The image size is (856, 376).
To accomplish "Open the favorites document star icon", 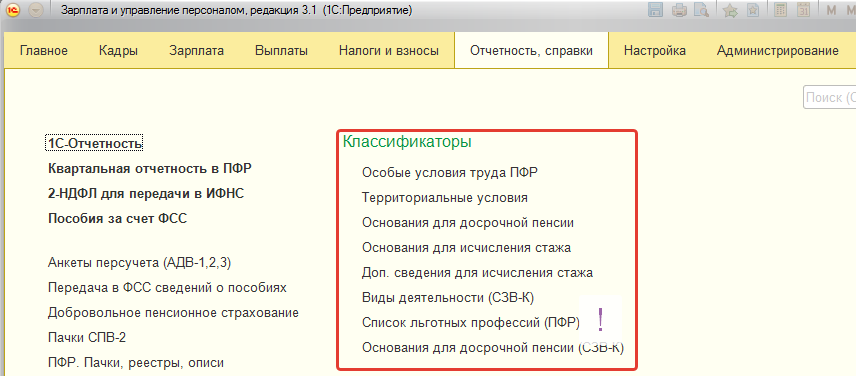I will pos(753,10).
